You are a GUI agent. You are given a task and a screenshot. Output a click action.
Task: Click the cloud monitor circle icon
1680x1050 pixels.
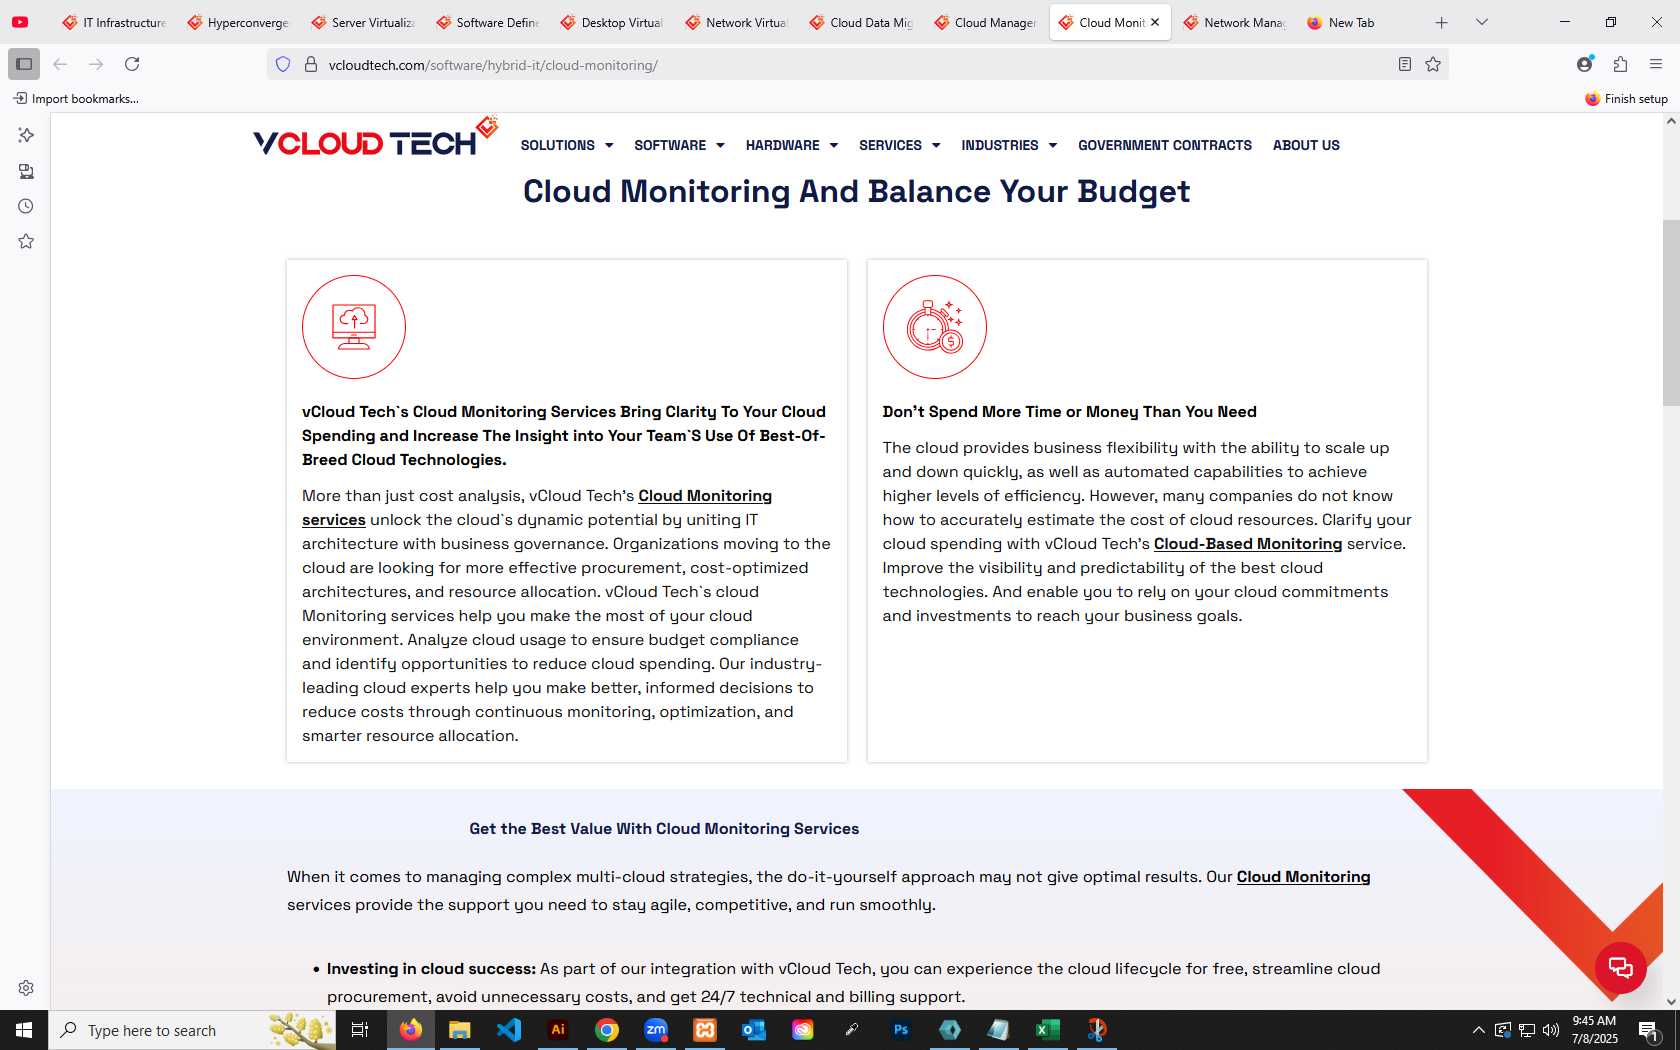click(354, 327)
